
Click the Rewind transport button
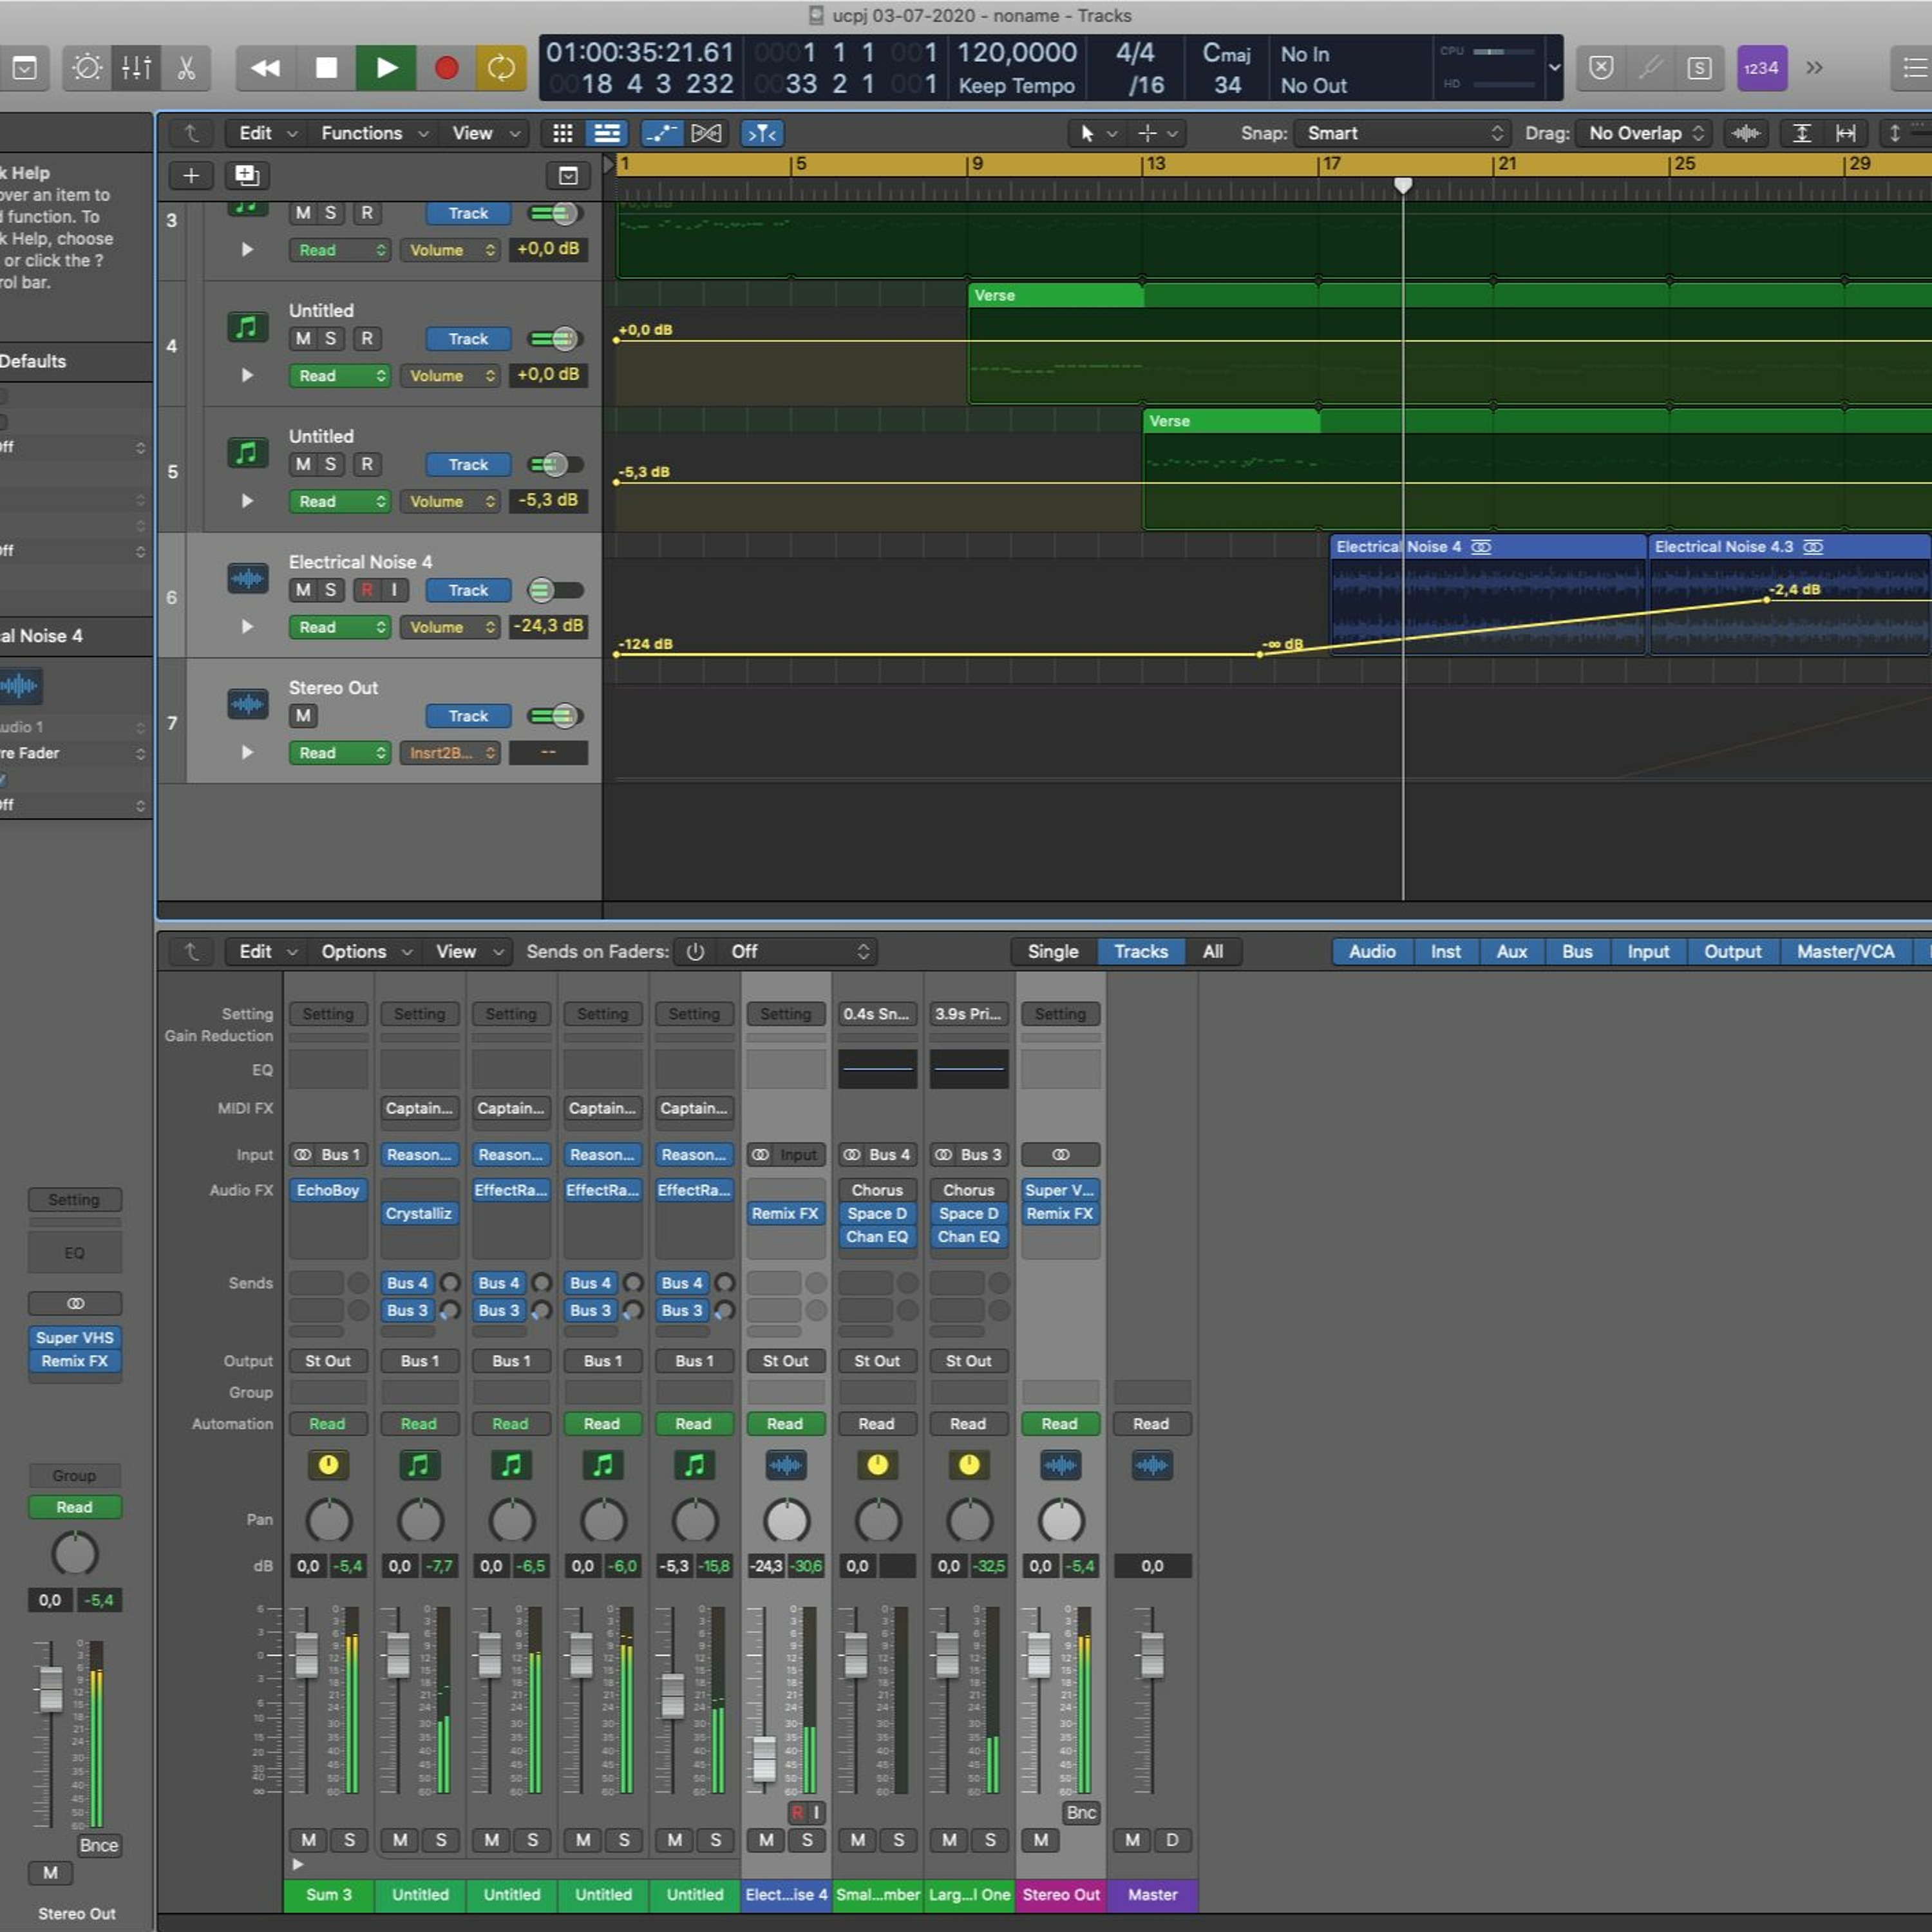265,68
